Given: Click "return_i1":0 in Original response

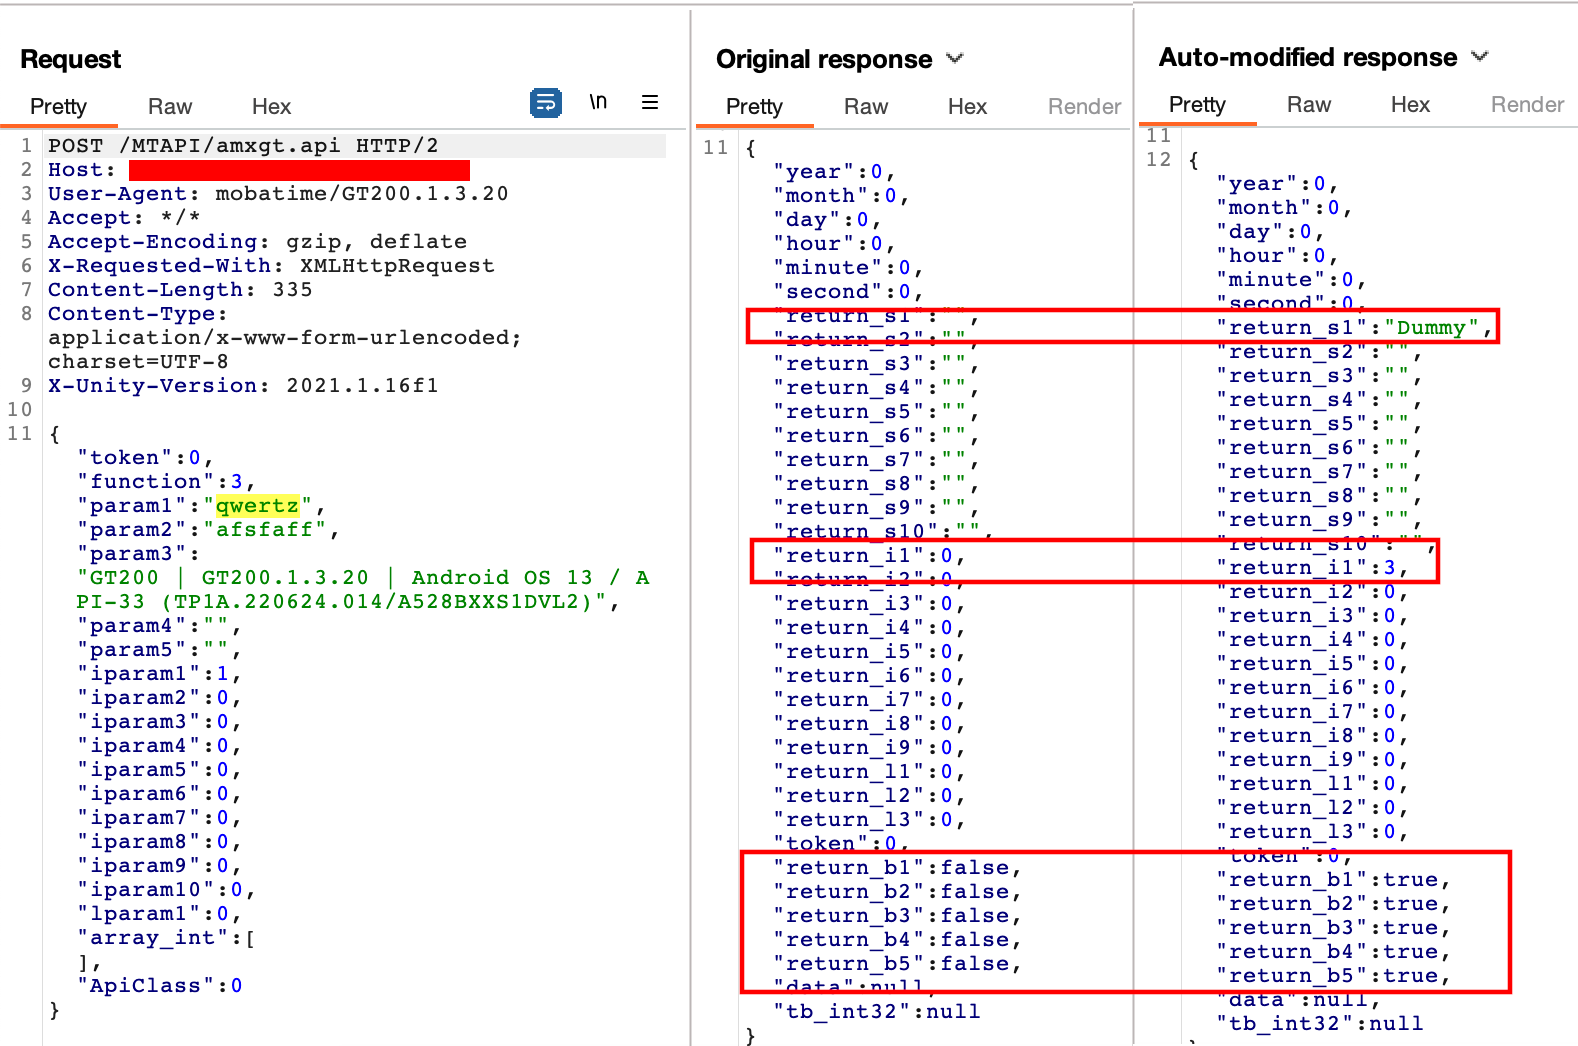Looking at the screenshot, I should [x=870, y=556].
